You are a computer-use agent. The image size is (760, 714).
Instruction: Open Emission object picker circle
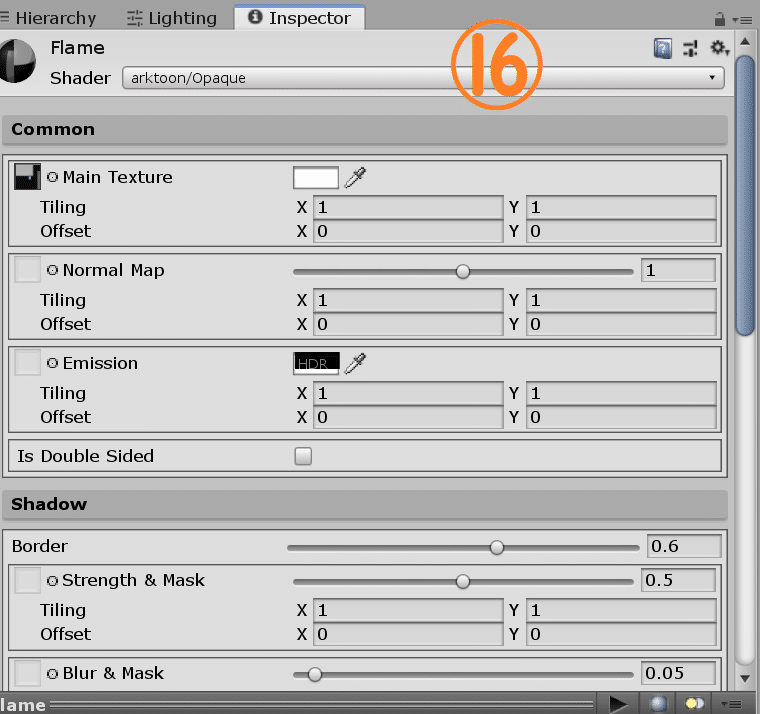pos(52,363)
